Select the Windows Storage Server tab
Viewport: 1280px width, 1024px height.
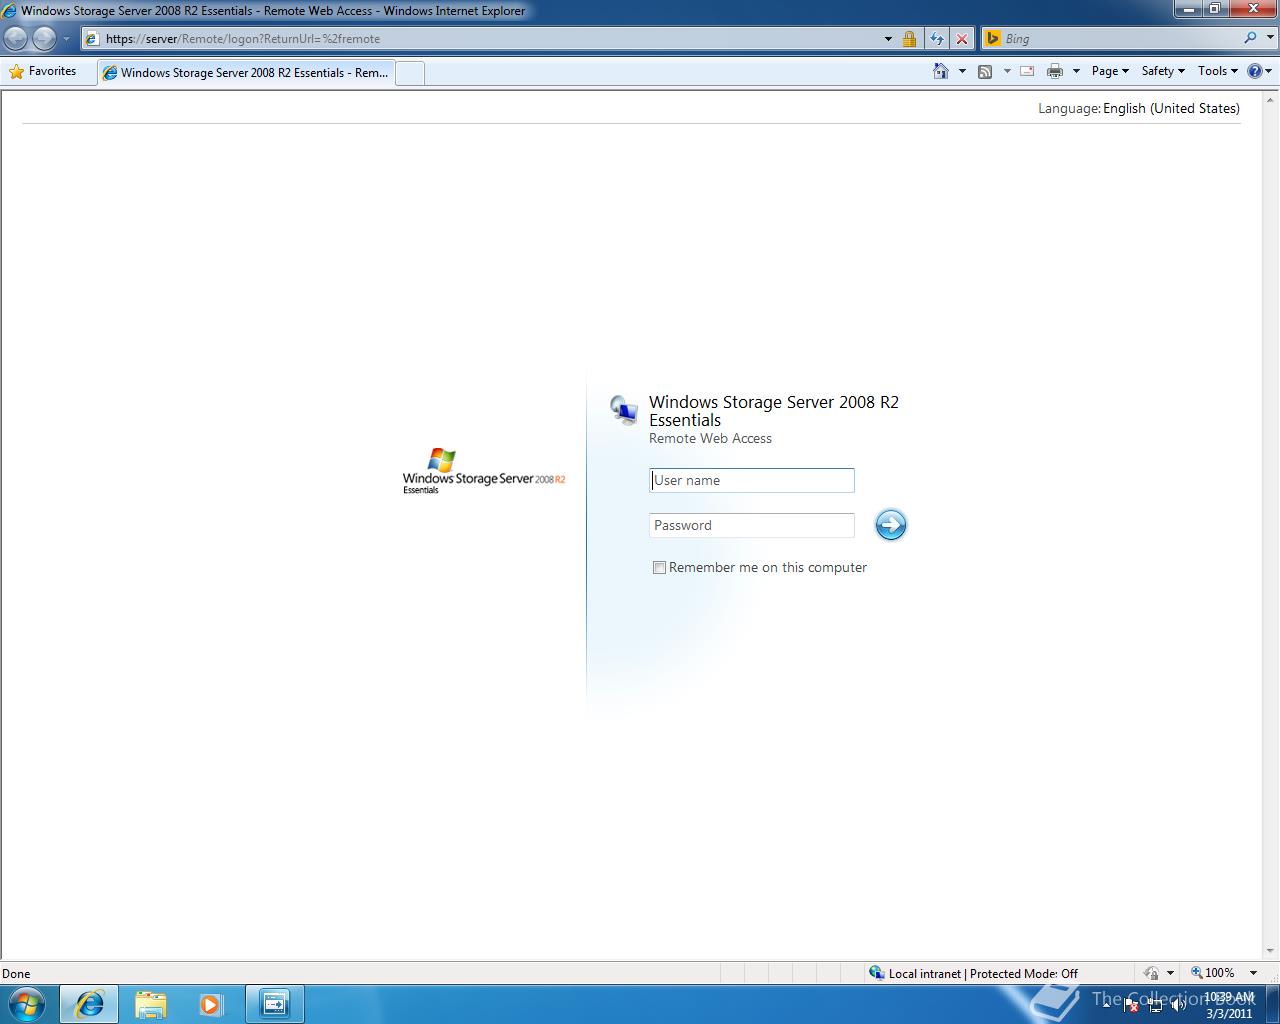tap(246, 73)
